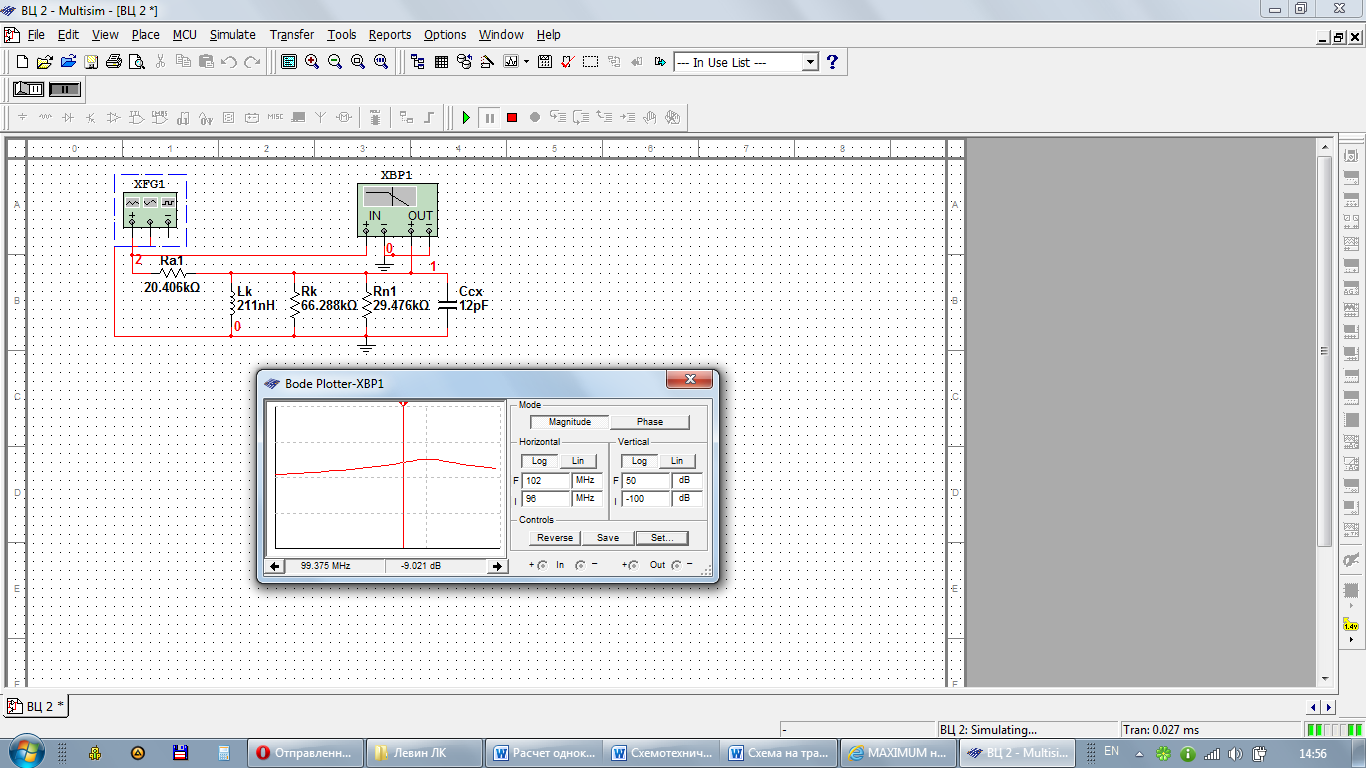Expand the grapher analysis list arrow
Image resolution: width=1366 pixels, height=768 pixels.
click(526, 62)
